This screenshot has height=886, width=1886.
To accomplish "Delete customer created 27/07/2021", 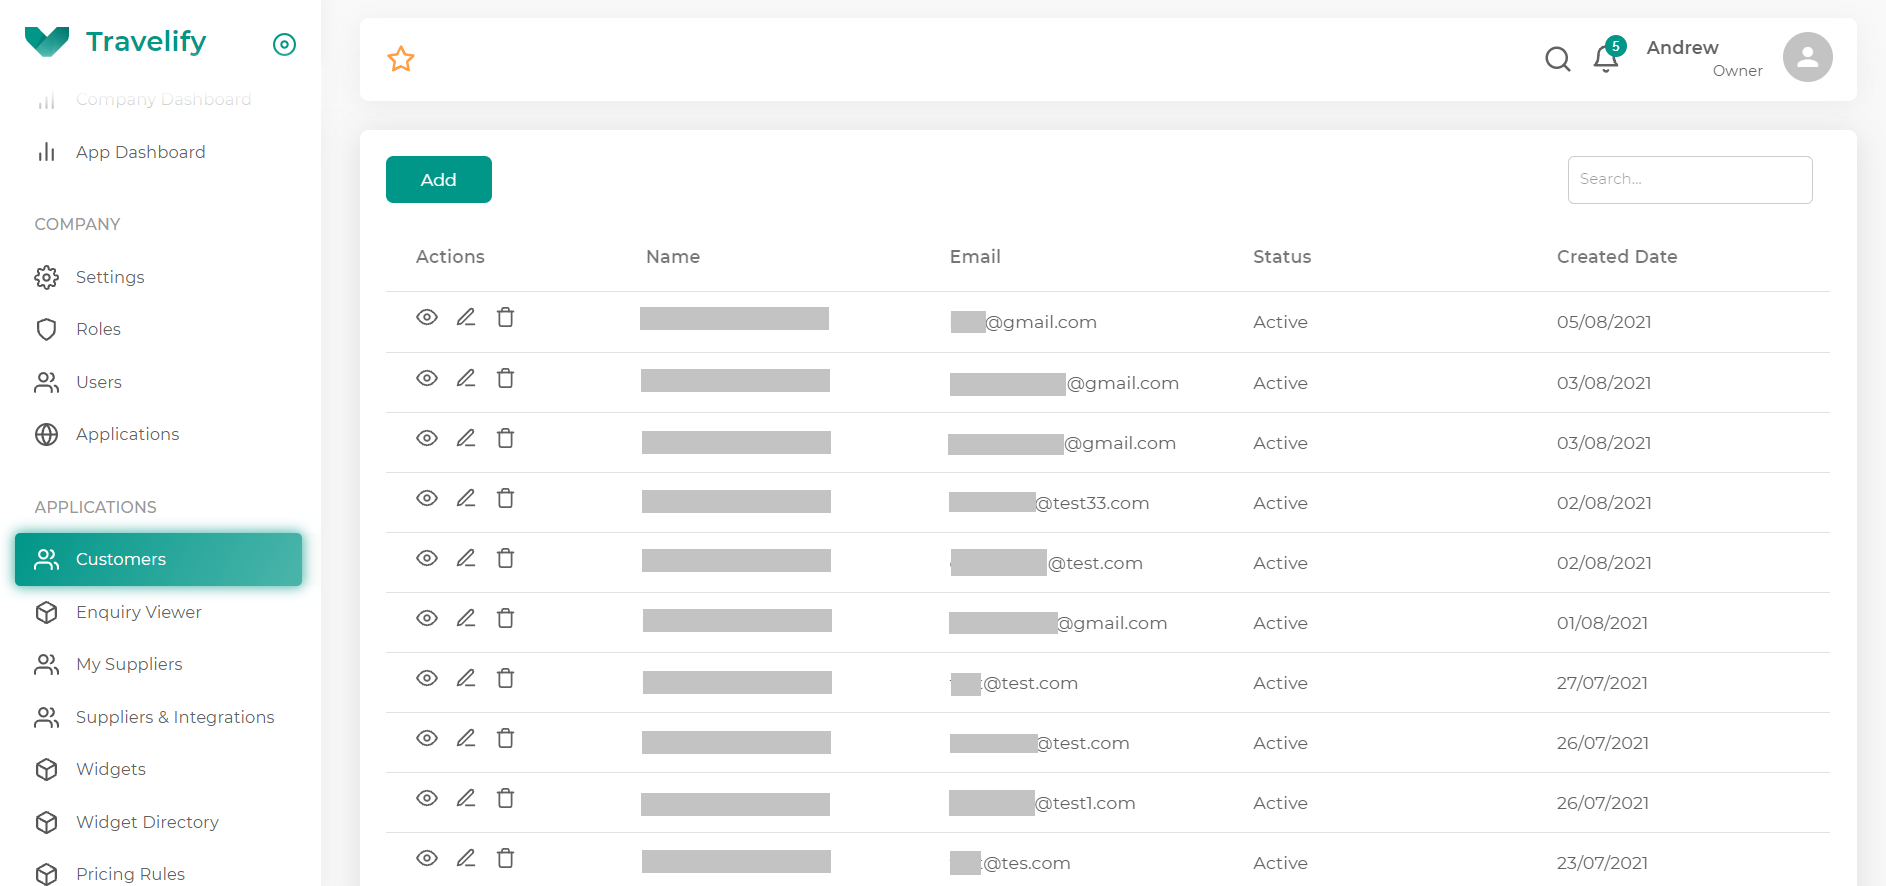I will point(506,678).
